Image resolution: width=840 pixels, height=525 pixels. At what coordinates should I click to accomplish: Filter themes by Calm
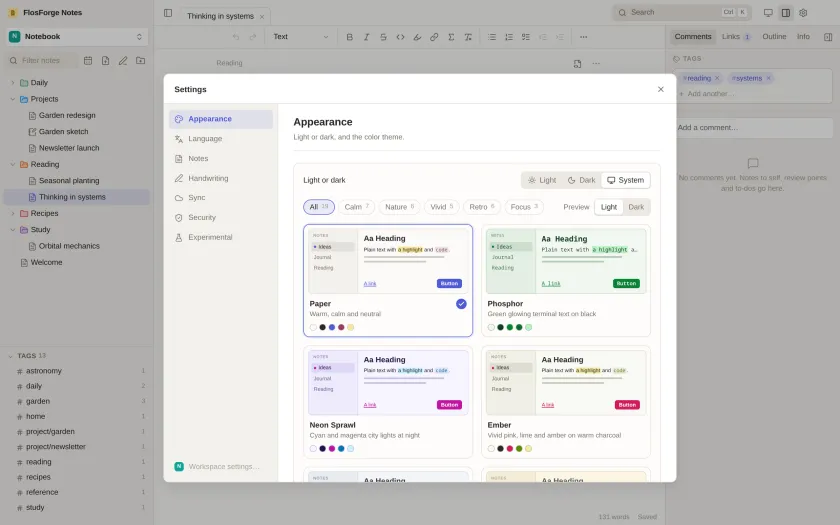coord(356,207)
